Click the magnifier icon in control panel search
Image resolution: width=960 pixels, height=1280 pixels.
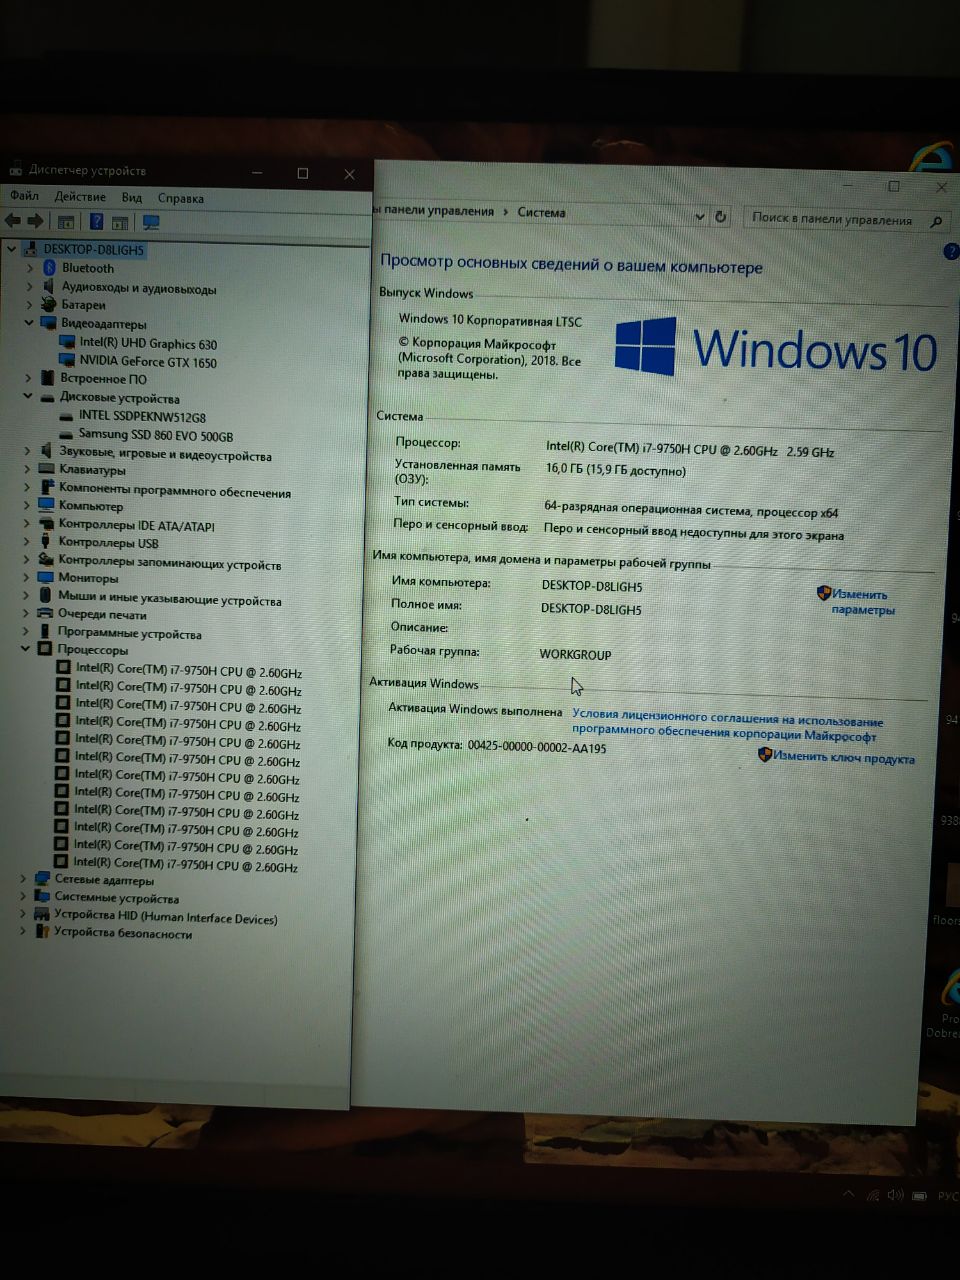coord(936,221)
